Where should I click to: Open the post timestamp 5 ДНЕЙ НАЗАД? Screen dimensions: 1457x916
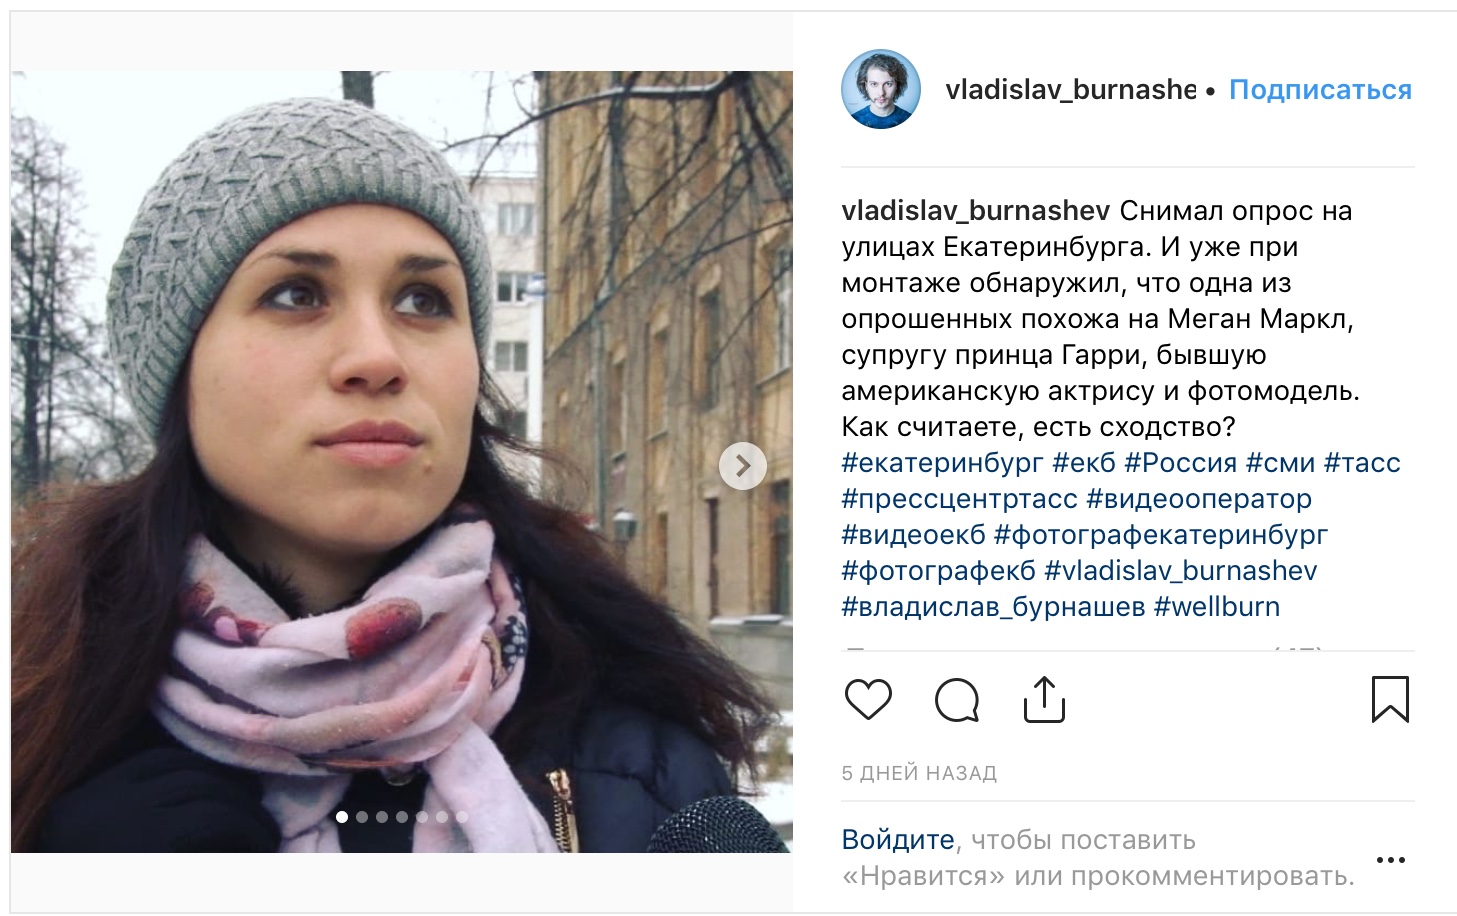pos(919,773)
